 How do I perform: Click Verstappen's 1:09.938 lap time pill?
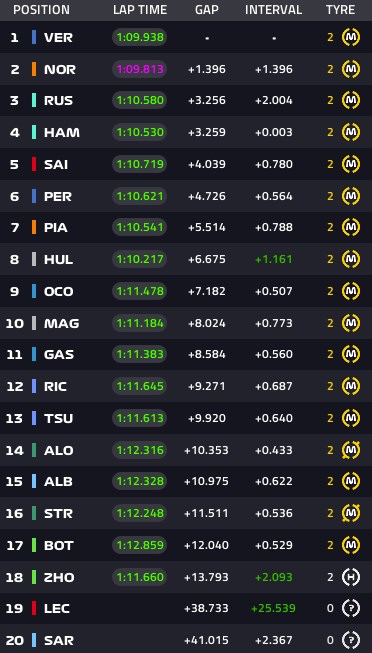pos(140,37)
